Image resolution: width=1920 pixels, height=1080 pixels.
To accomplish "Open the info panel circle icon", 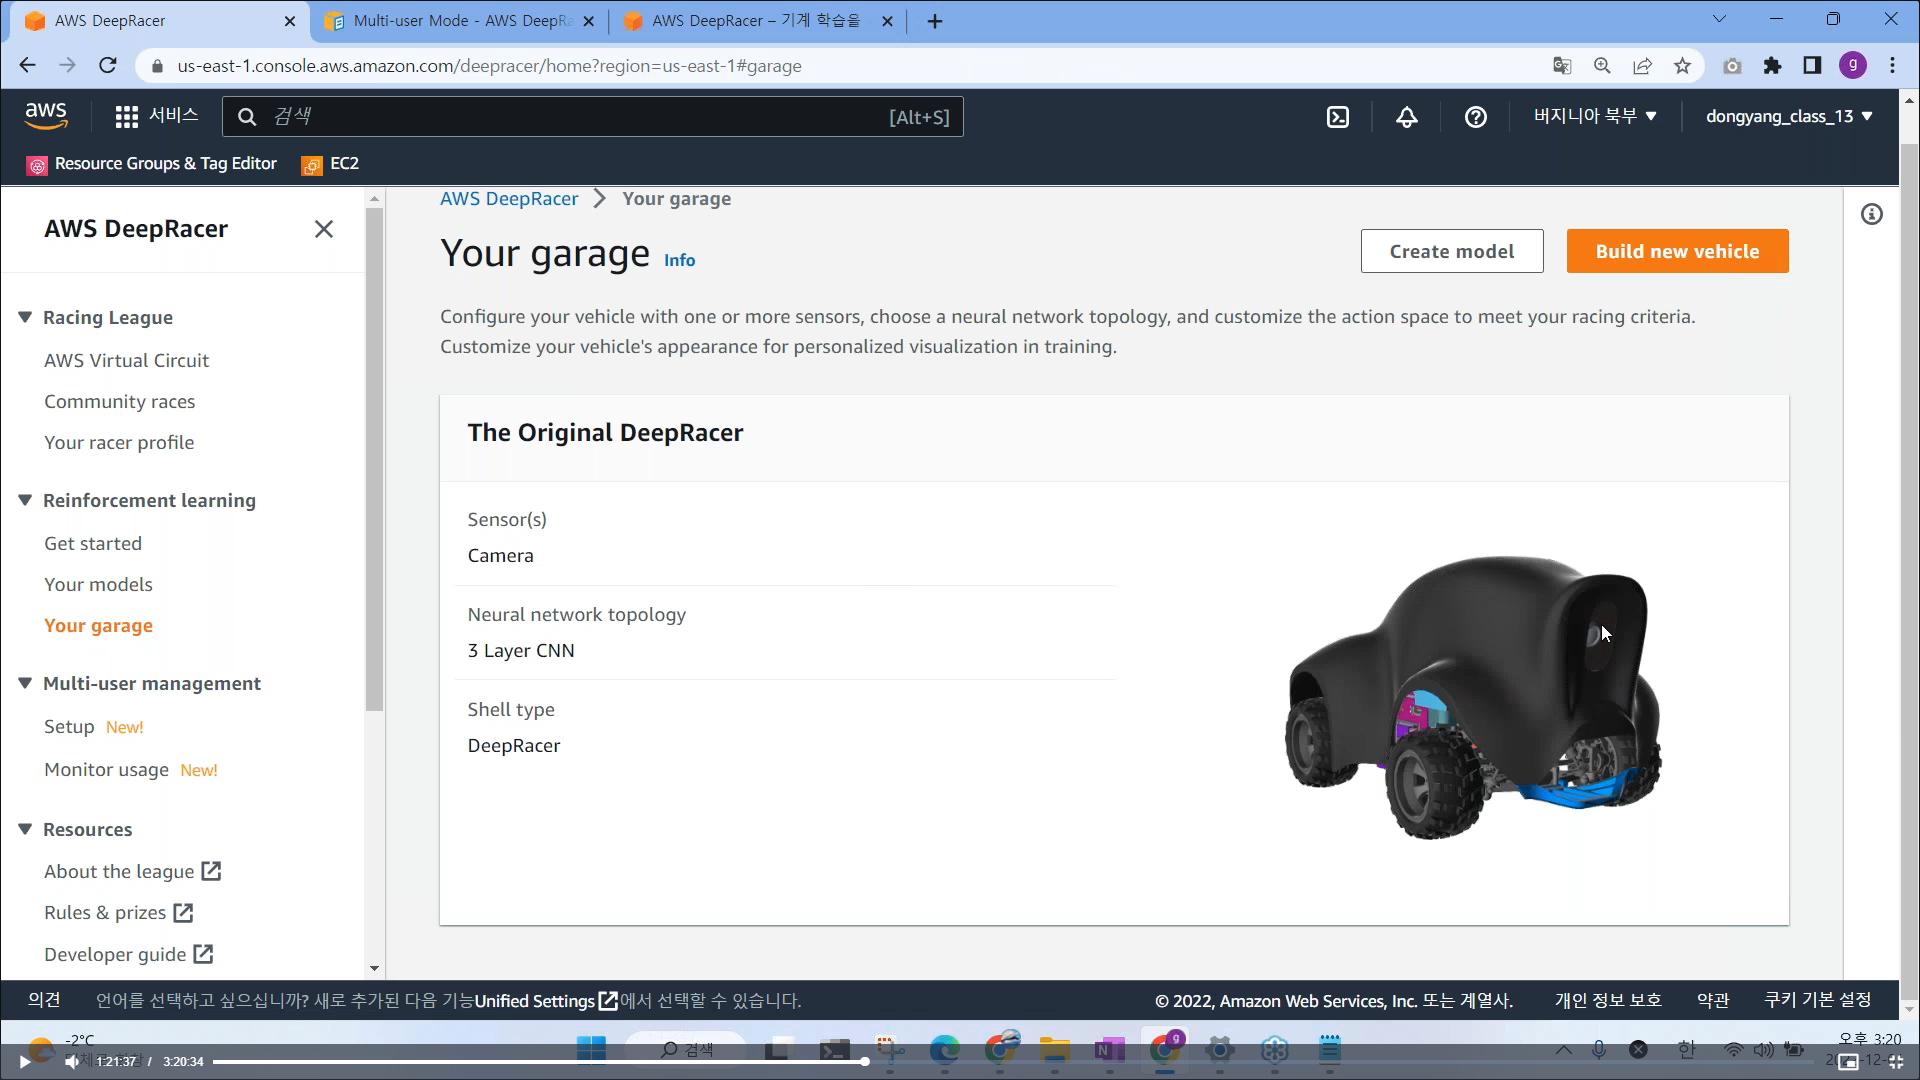I will click(1871, 214).
